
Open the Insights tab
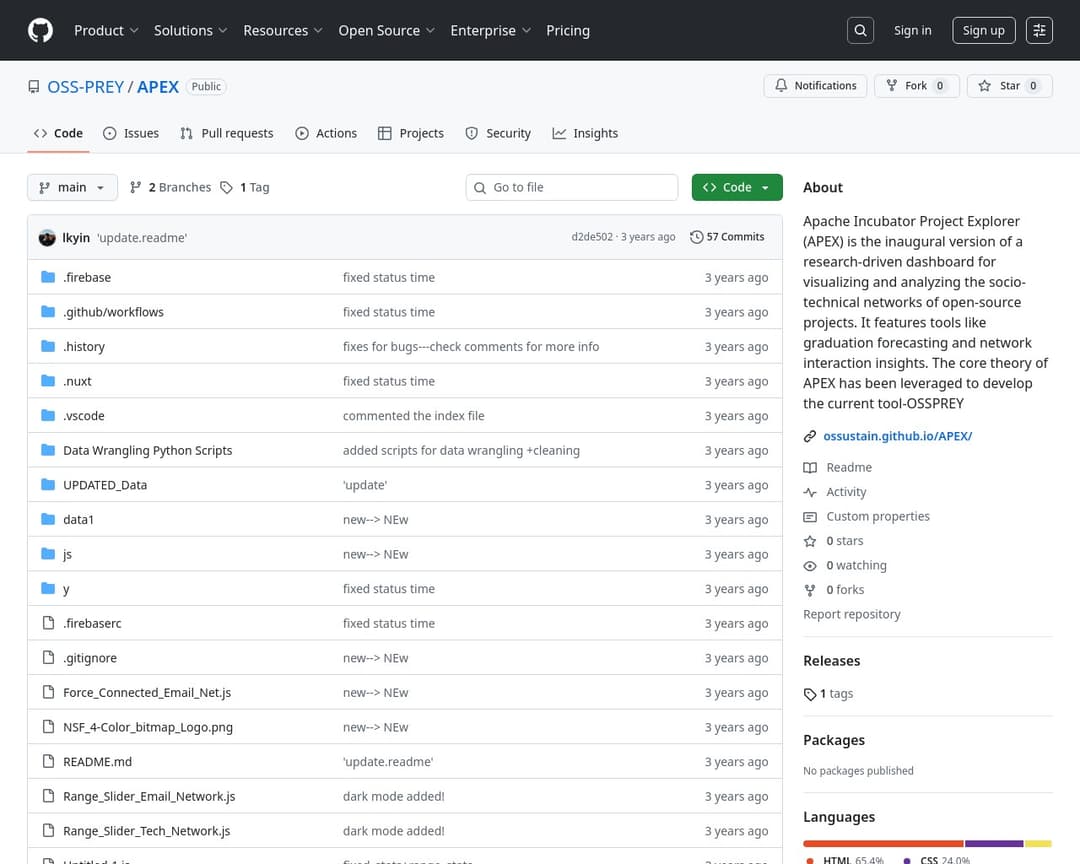click(x=585, y=133)
